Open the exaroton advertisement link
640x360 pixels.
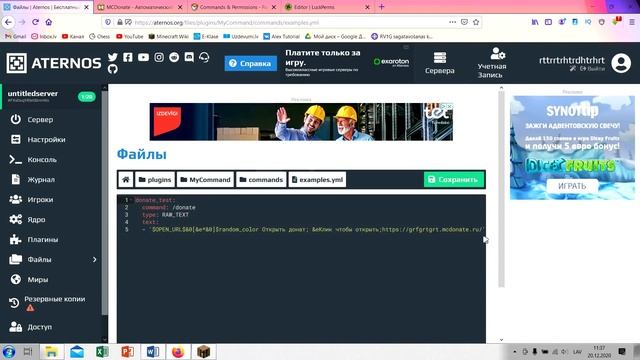point(391,62)
